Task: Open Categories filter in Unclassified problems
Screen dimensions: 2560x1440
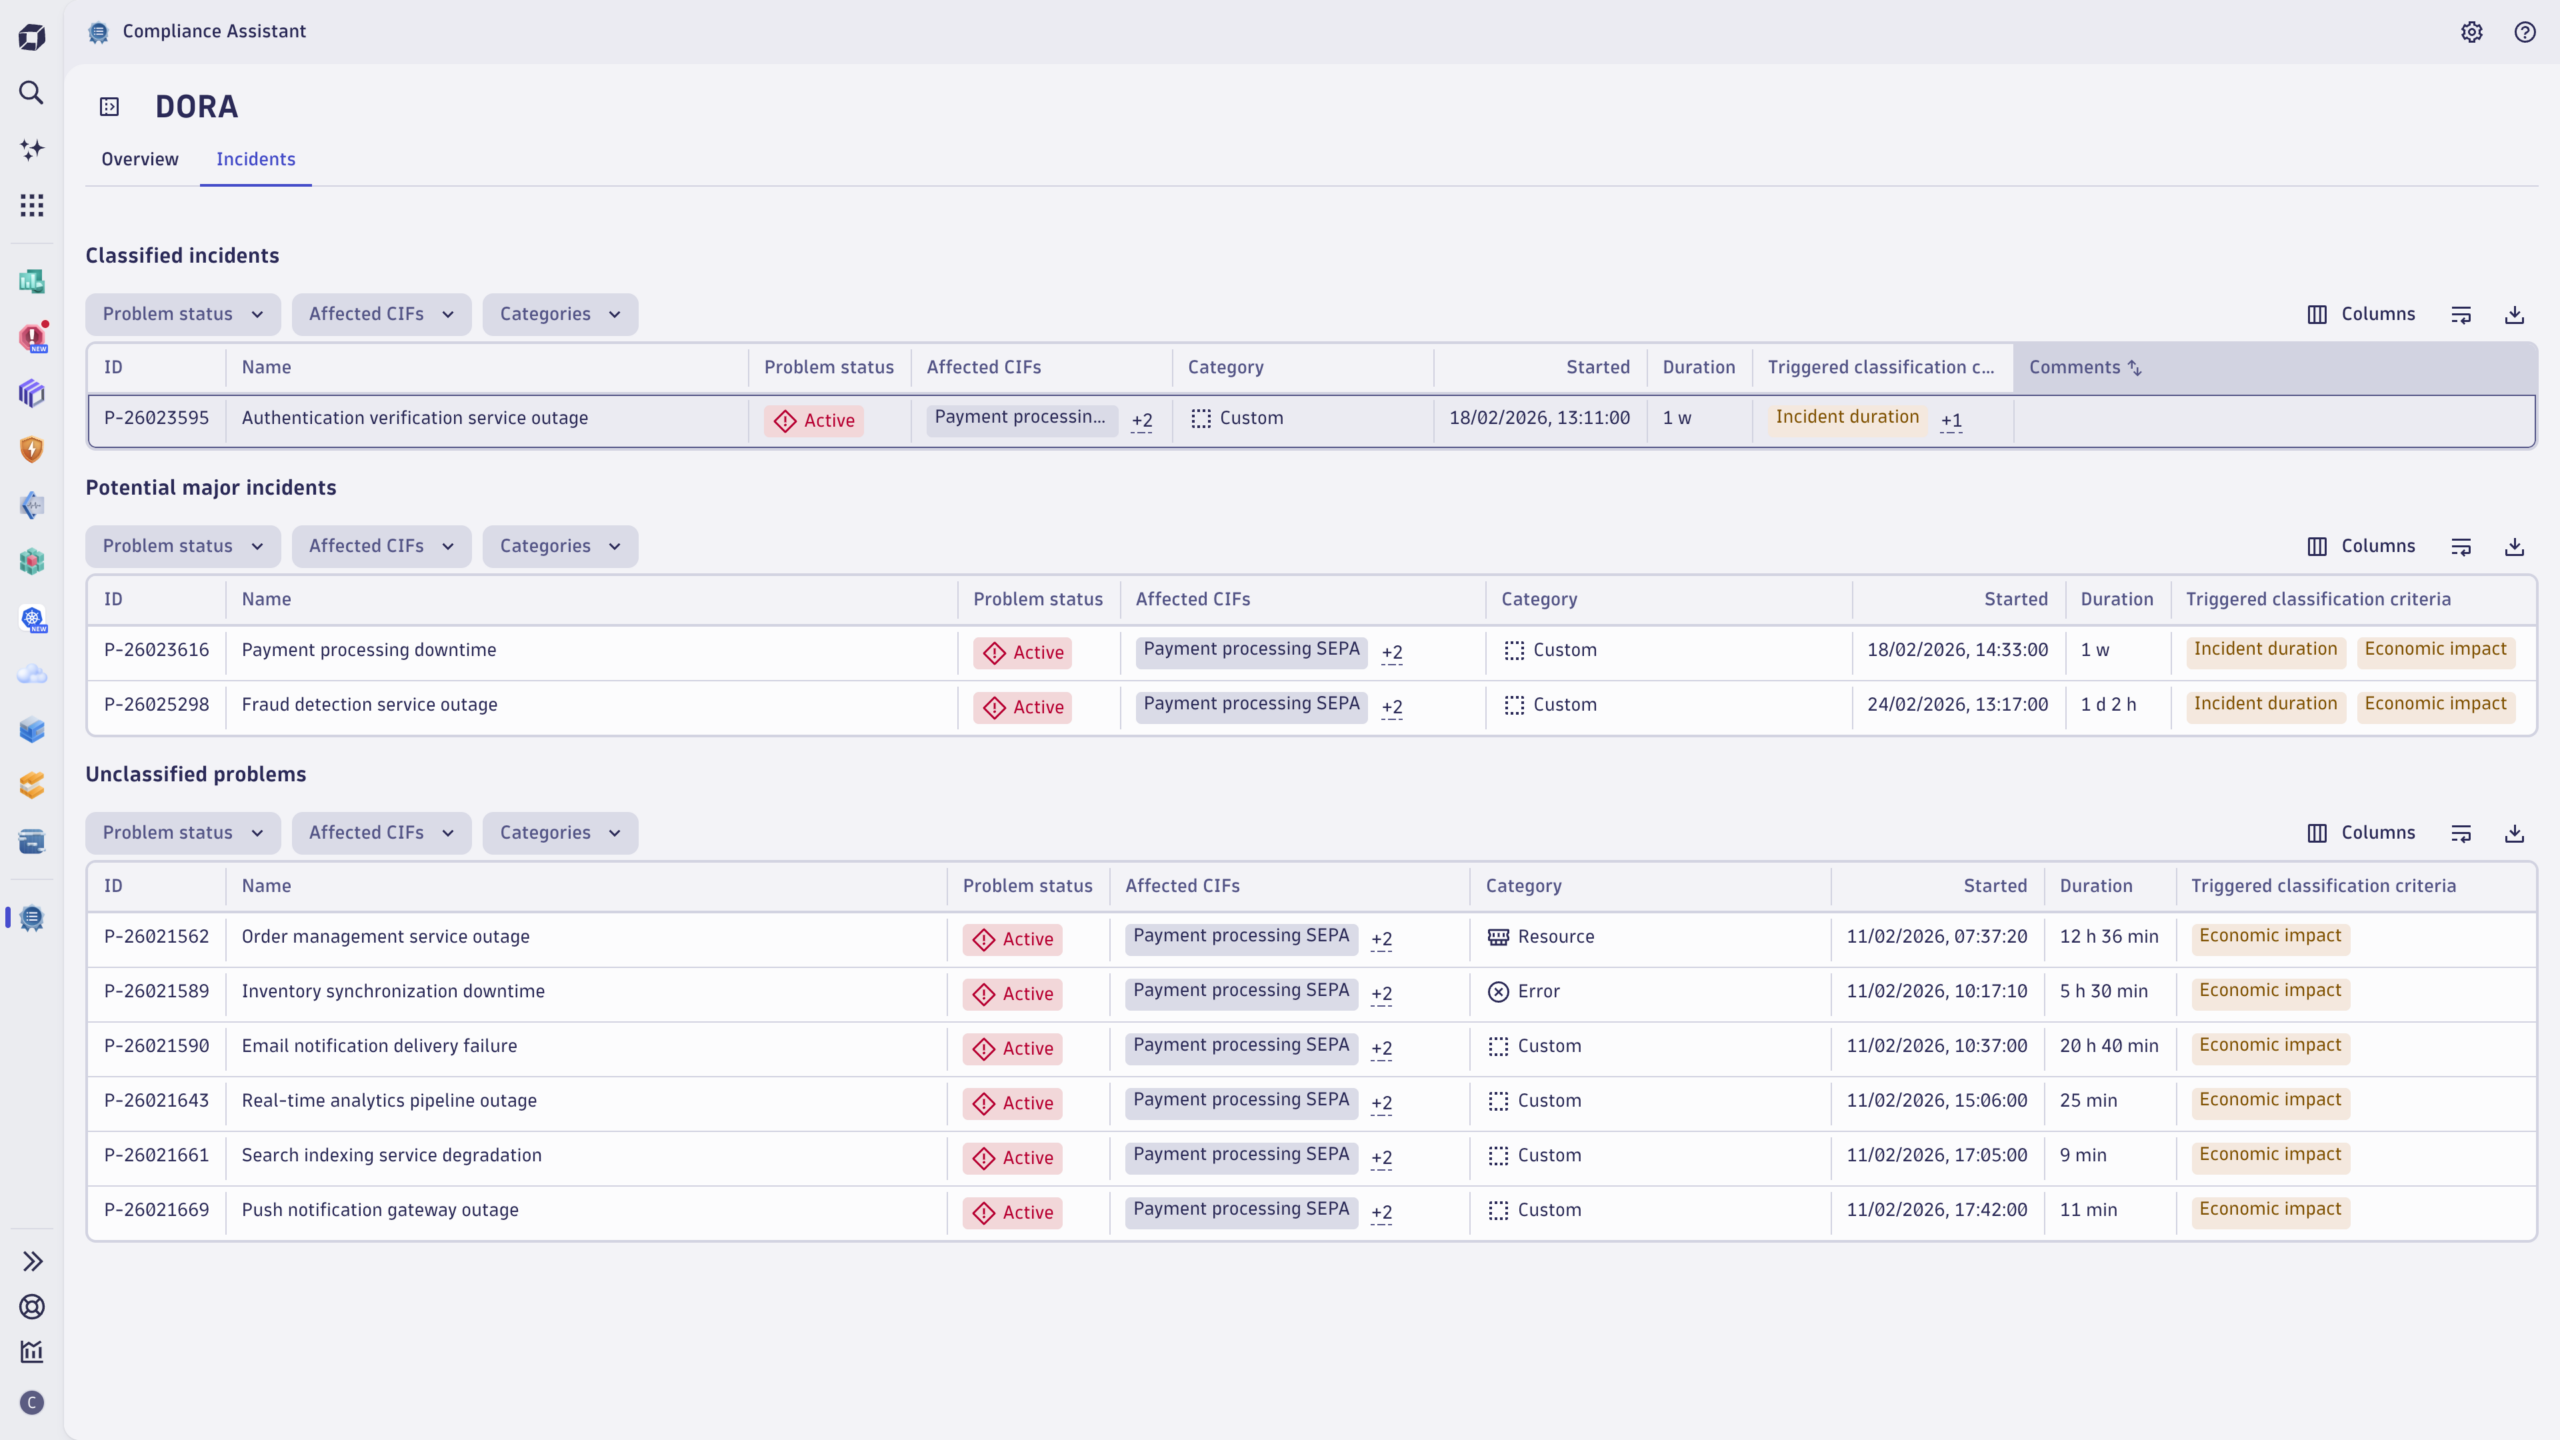Action: tap(559, 833)
